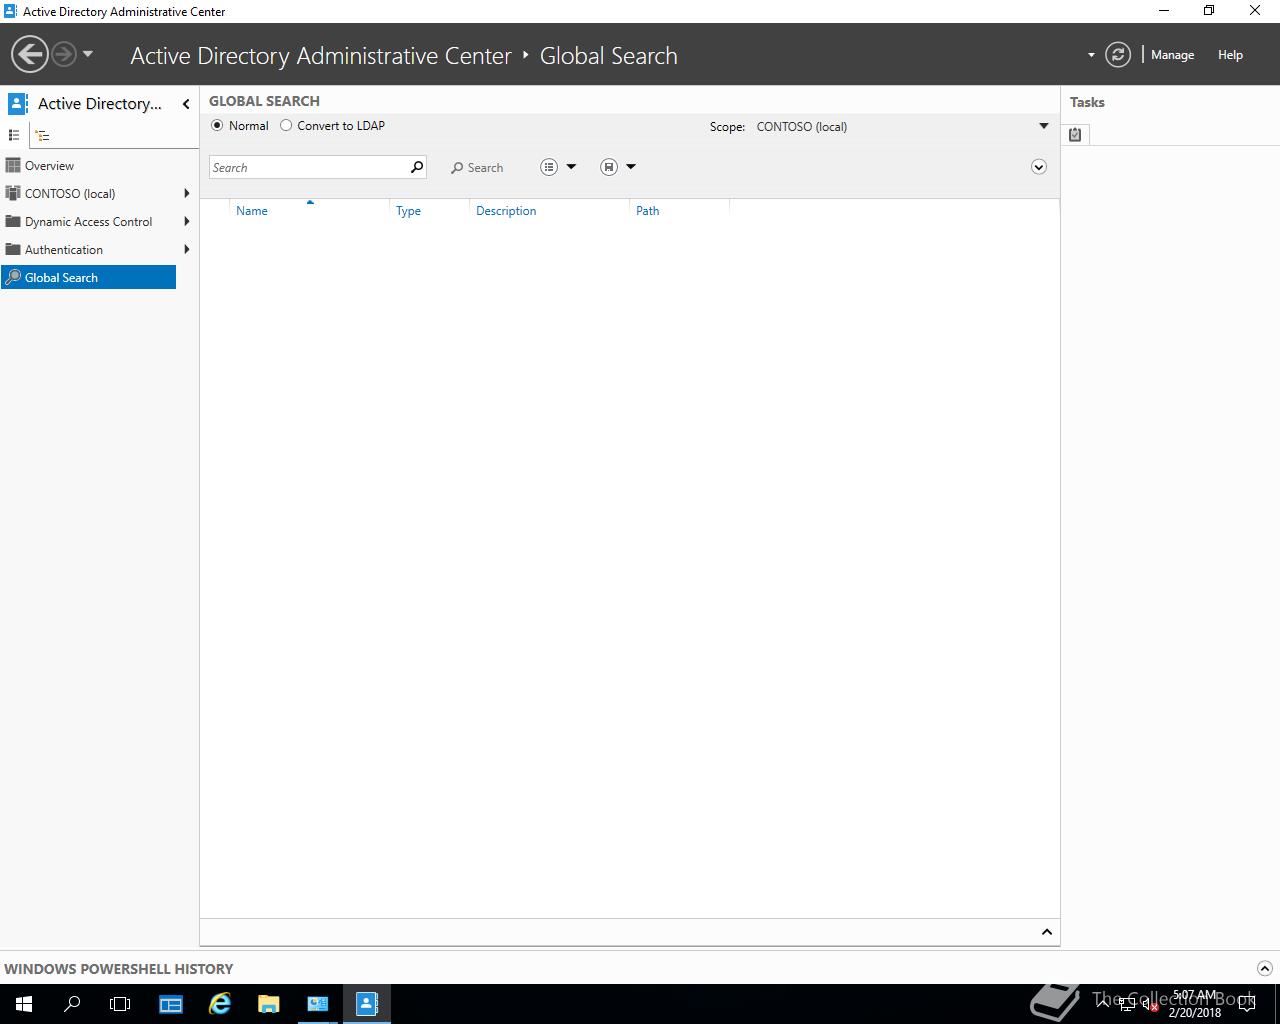
Task: Open the Help menu
Action: coord(1230,55)
